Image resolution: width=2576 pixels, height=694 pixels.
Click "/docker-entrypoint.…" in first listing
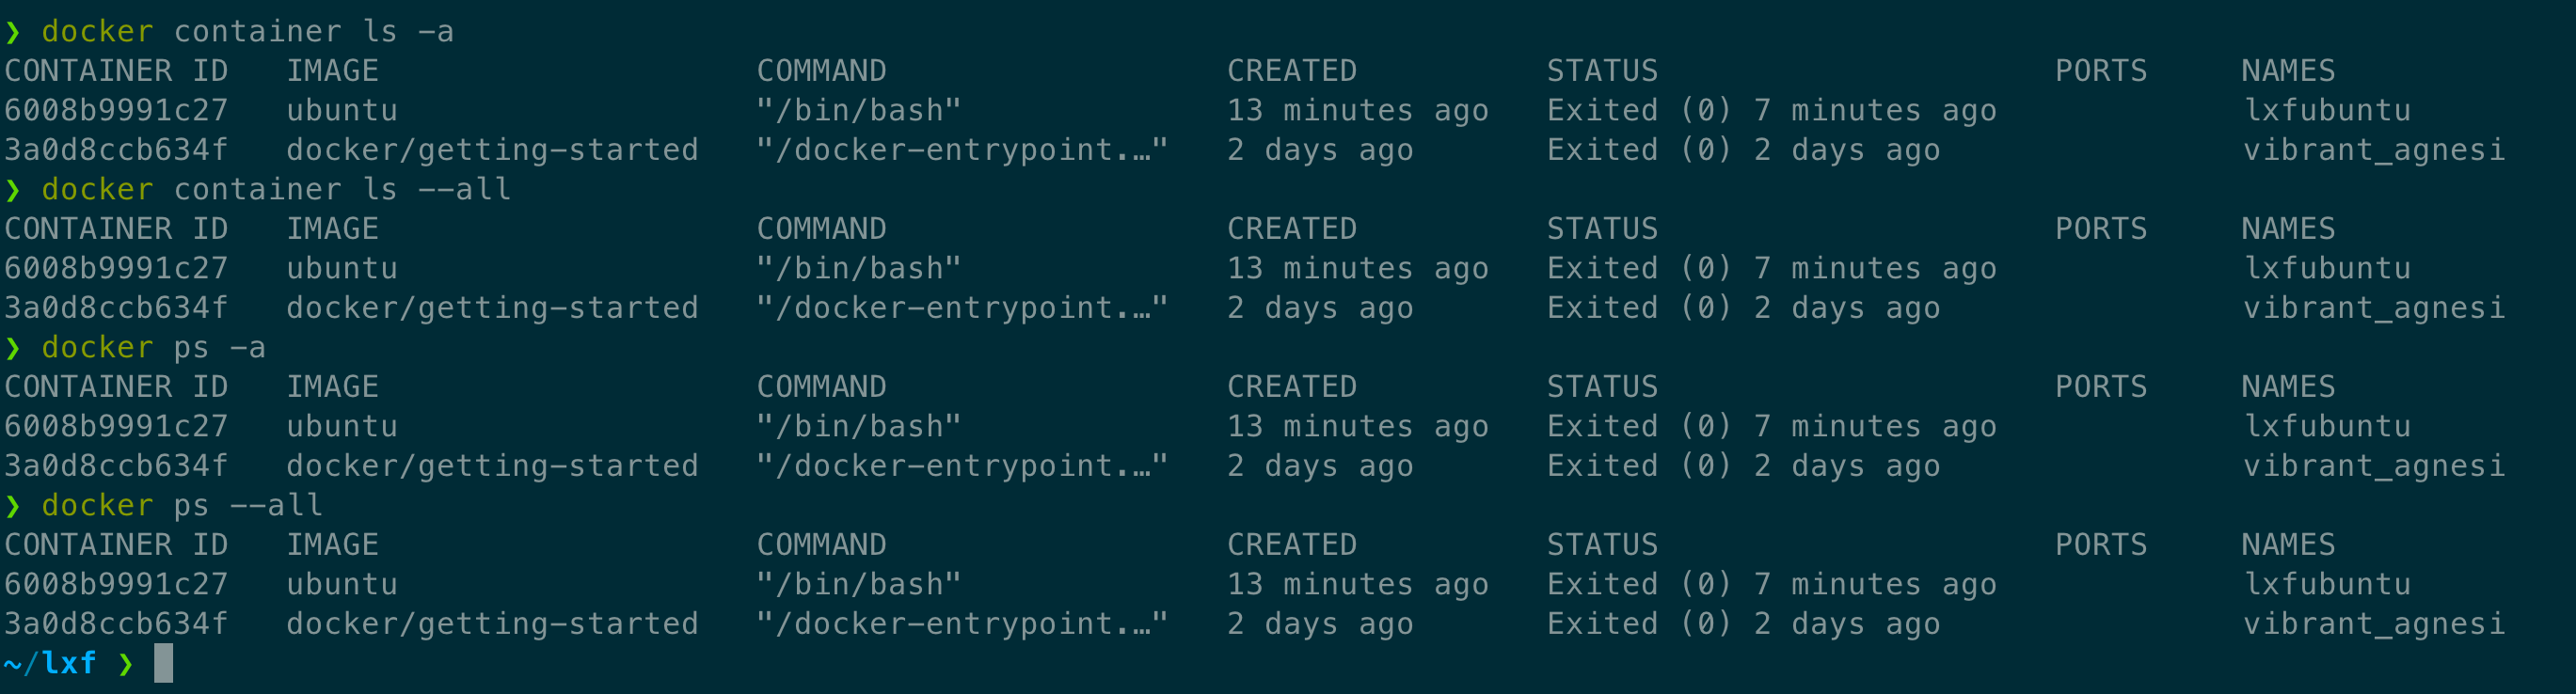point(962,150)
